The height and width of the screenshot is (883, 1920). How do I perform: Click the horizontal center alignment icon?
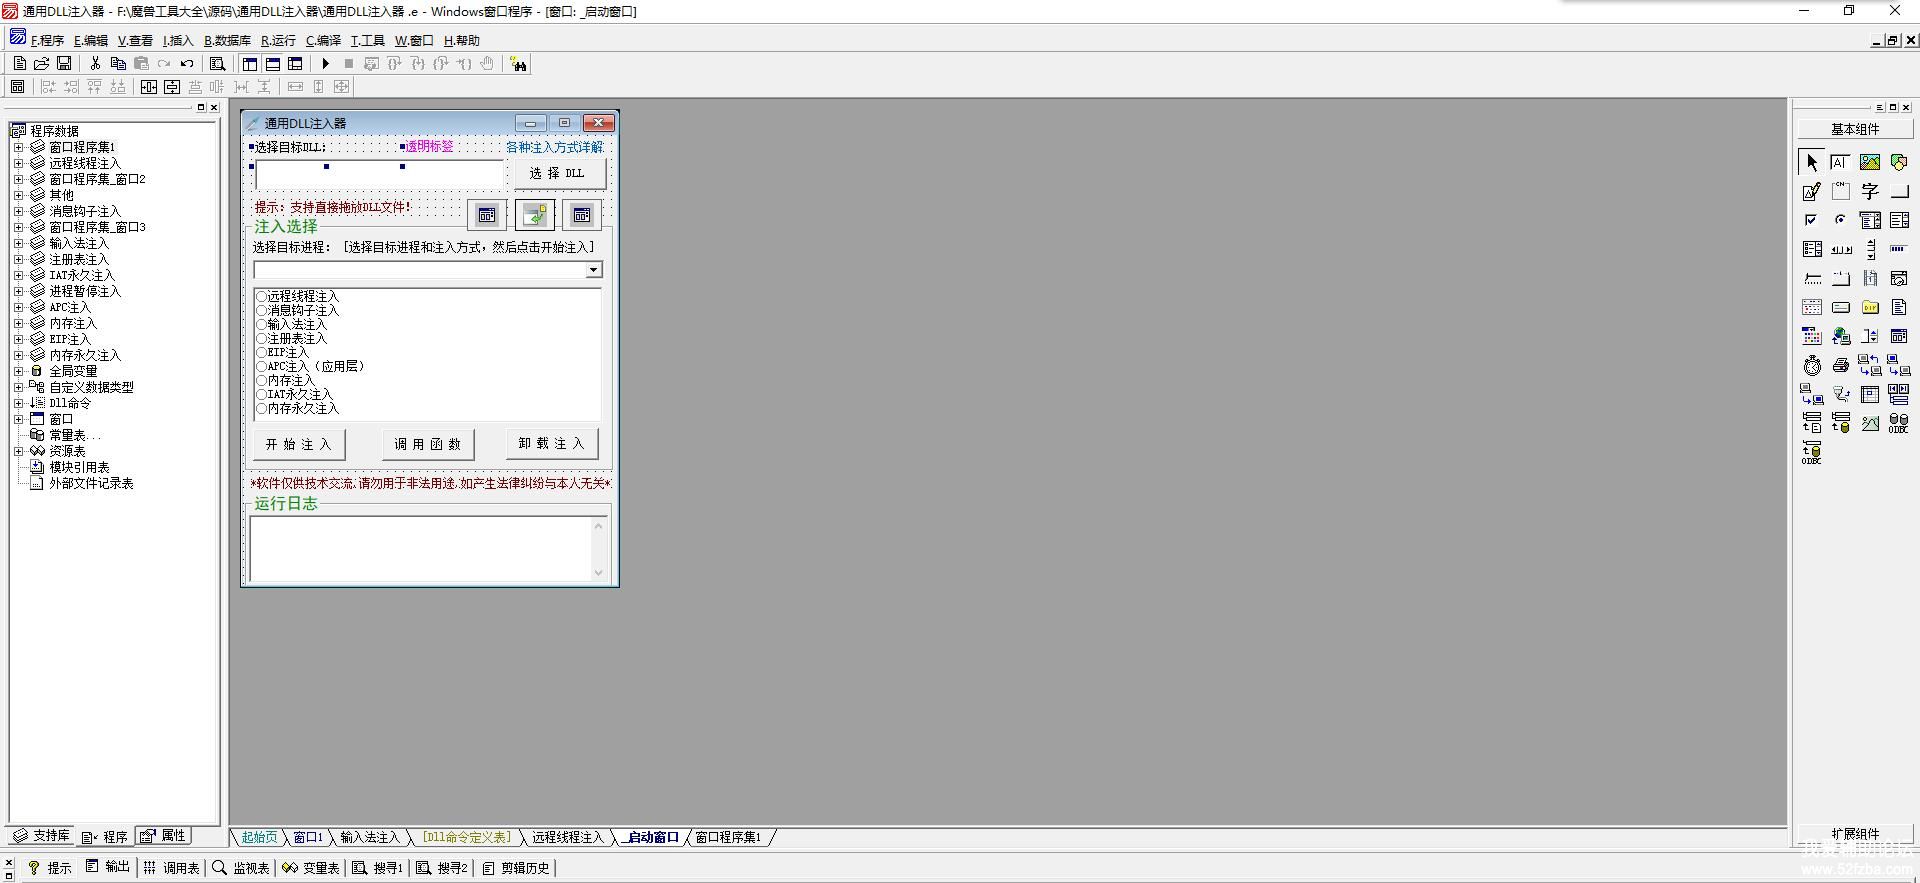149,87
